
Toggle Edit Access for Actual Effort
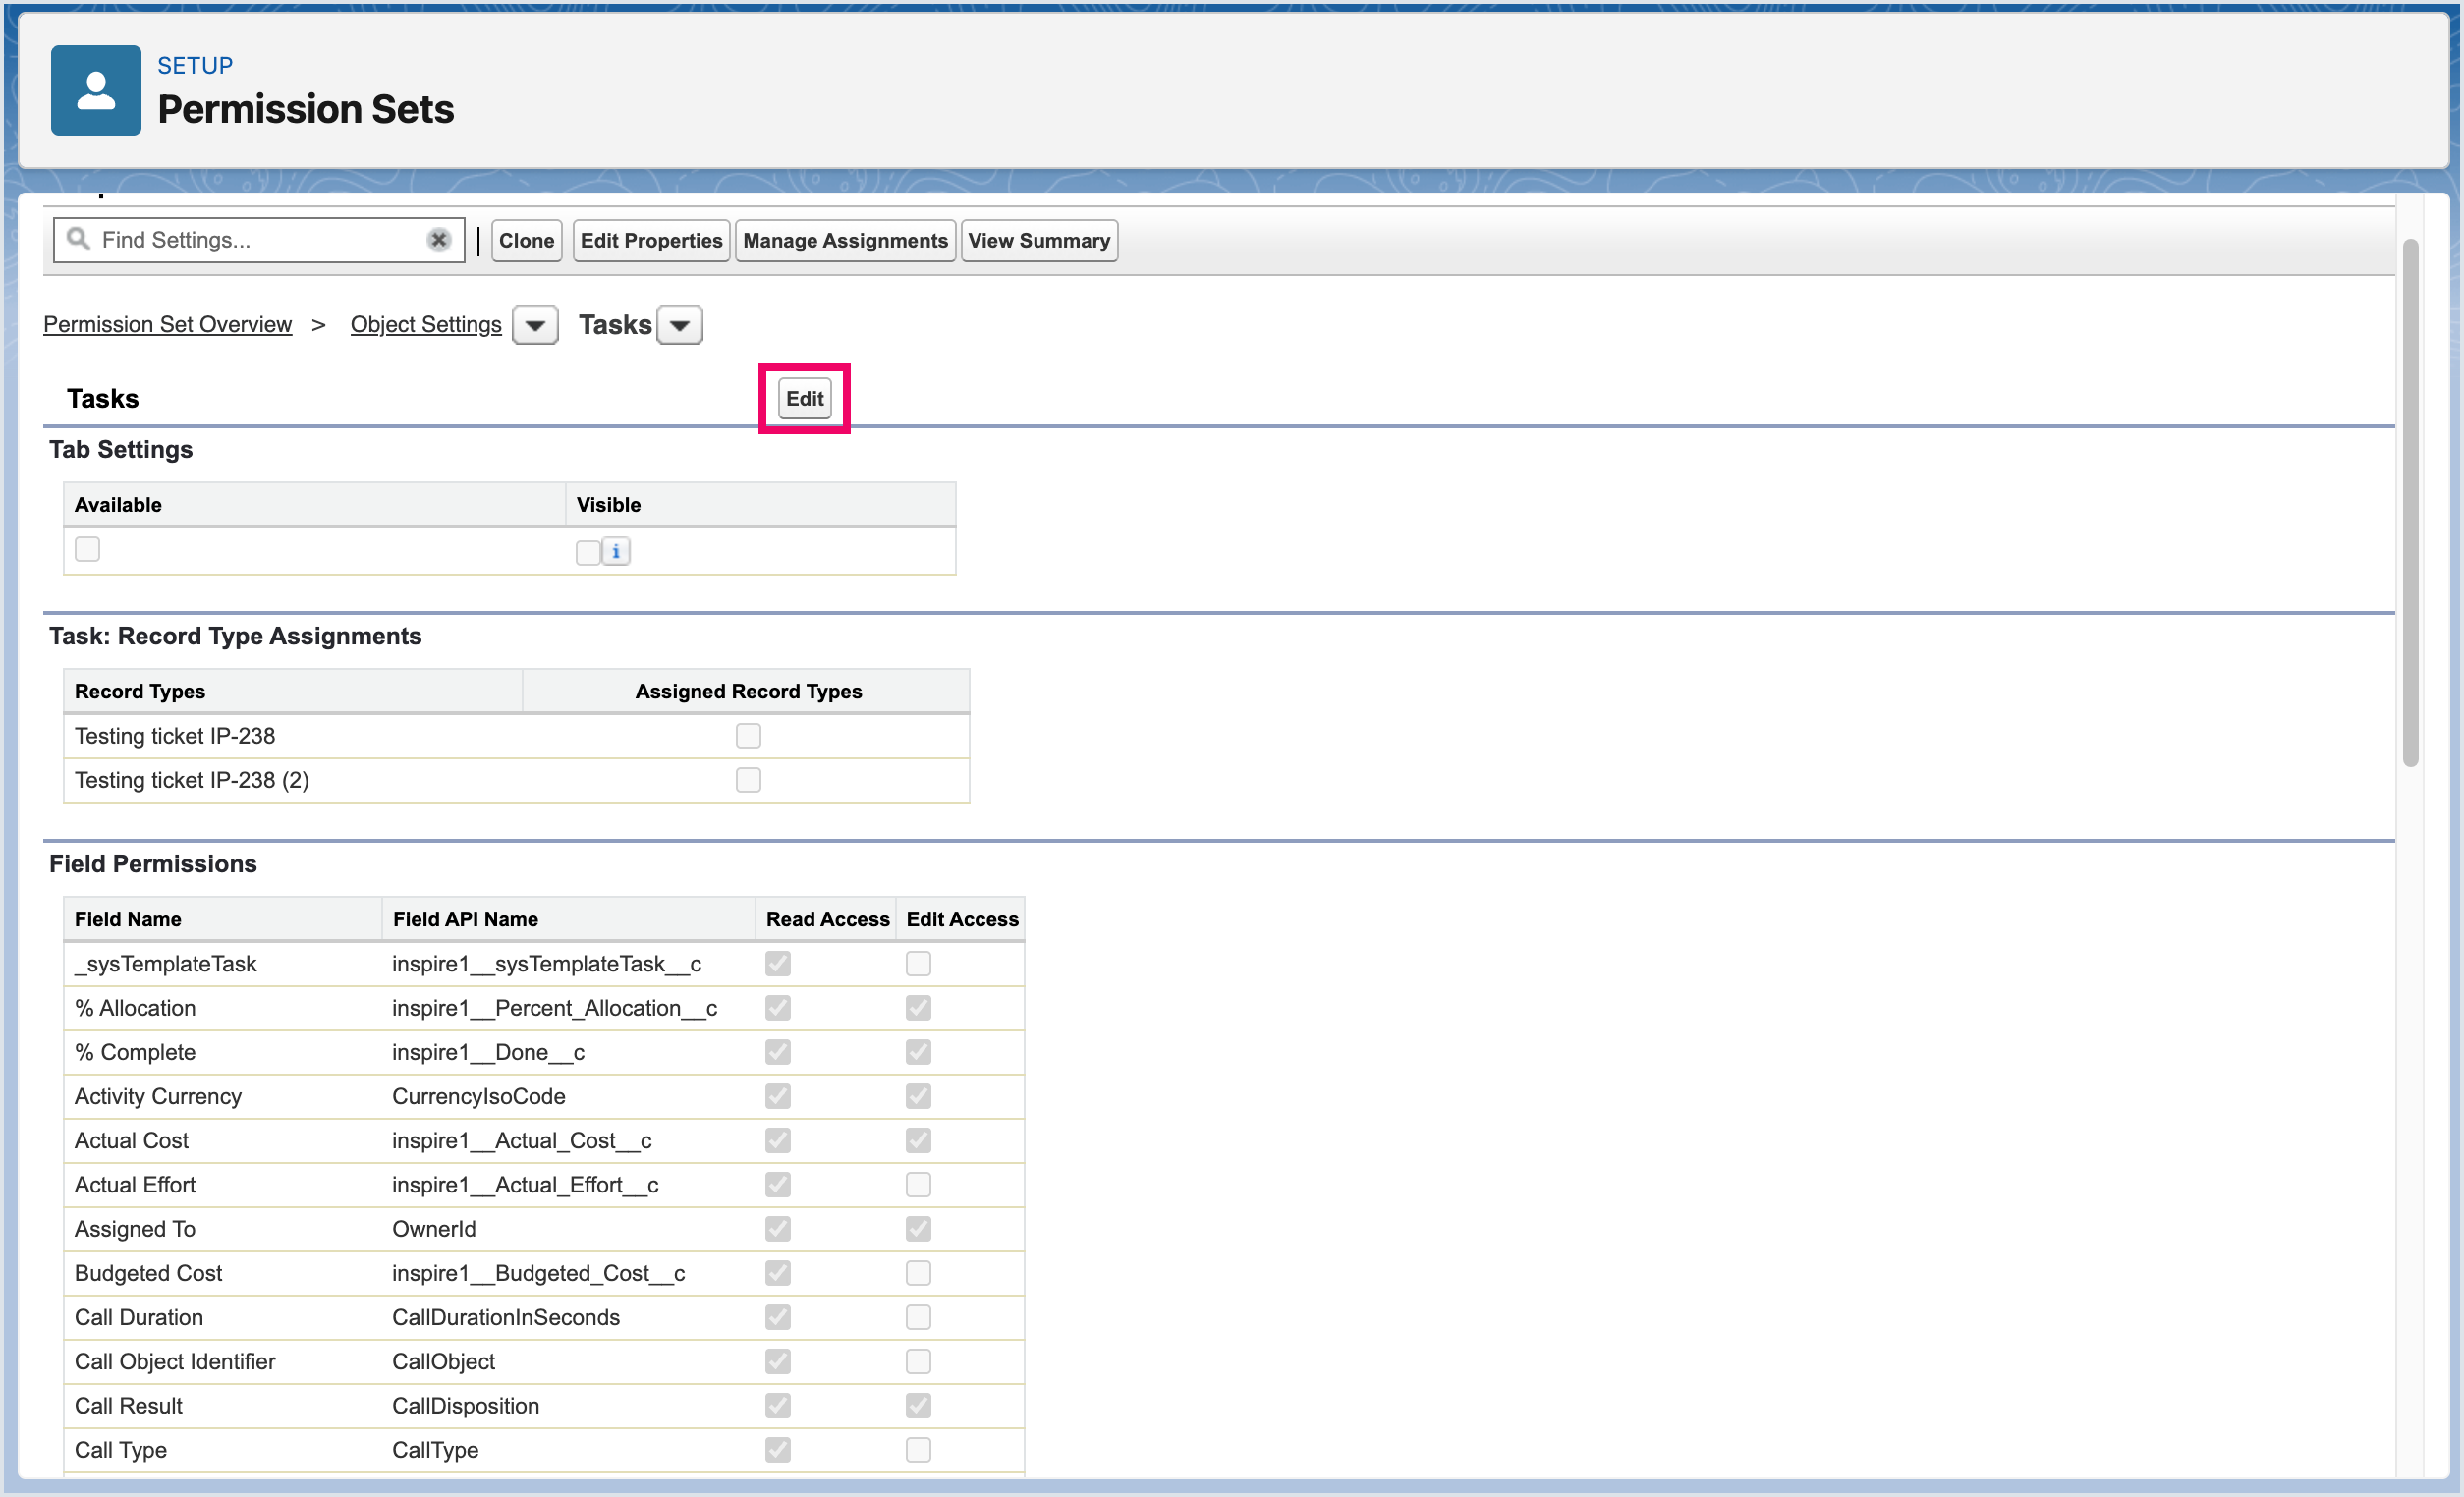(x=918, y=1185)
